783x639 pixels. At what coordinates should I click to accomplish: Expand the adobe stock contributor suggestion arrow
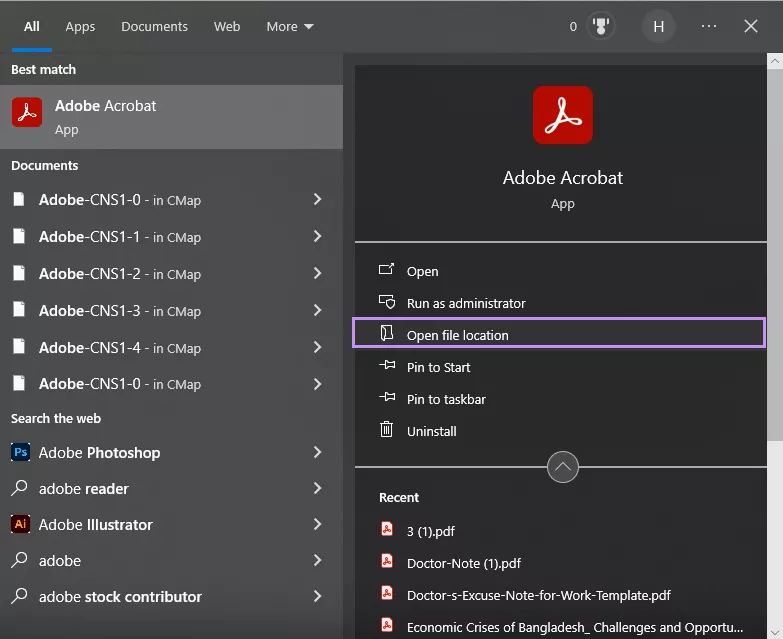coord(317,597)
